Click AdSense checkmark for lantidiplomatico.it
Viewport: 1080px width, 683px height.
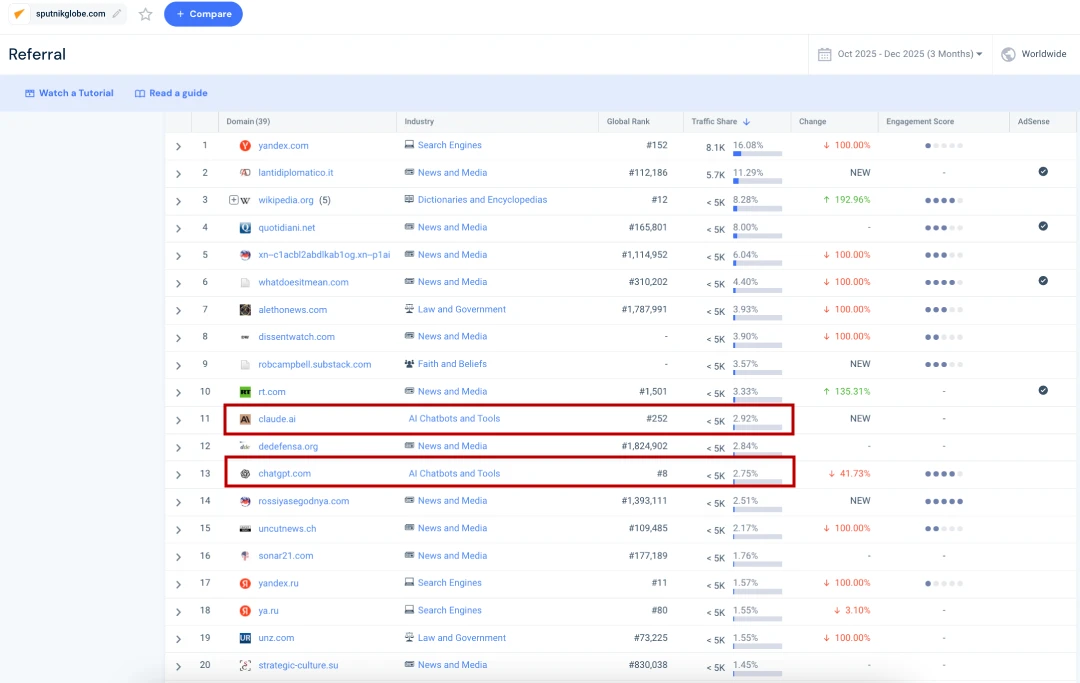click(1043, 172)
